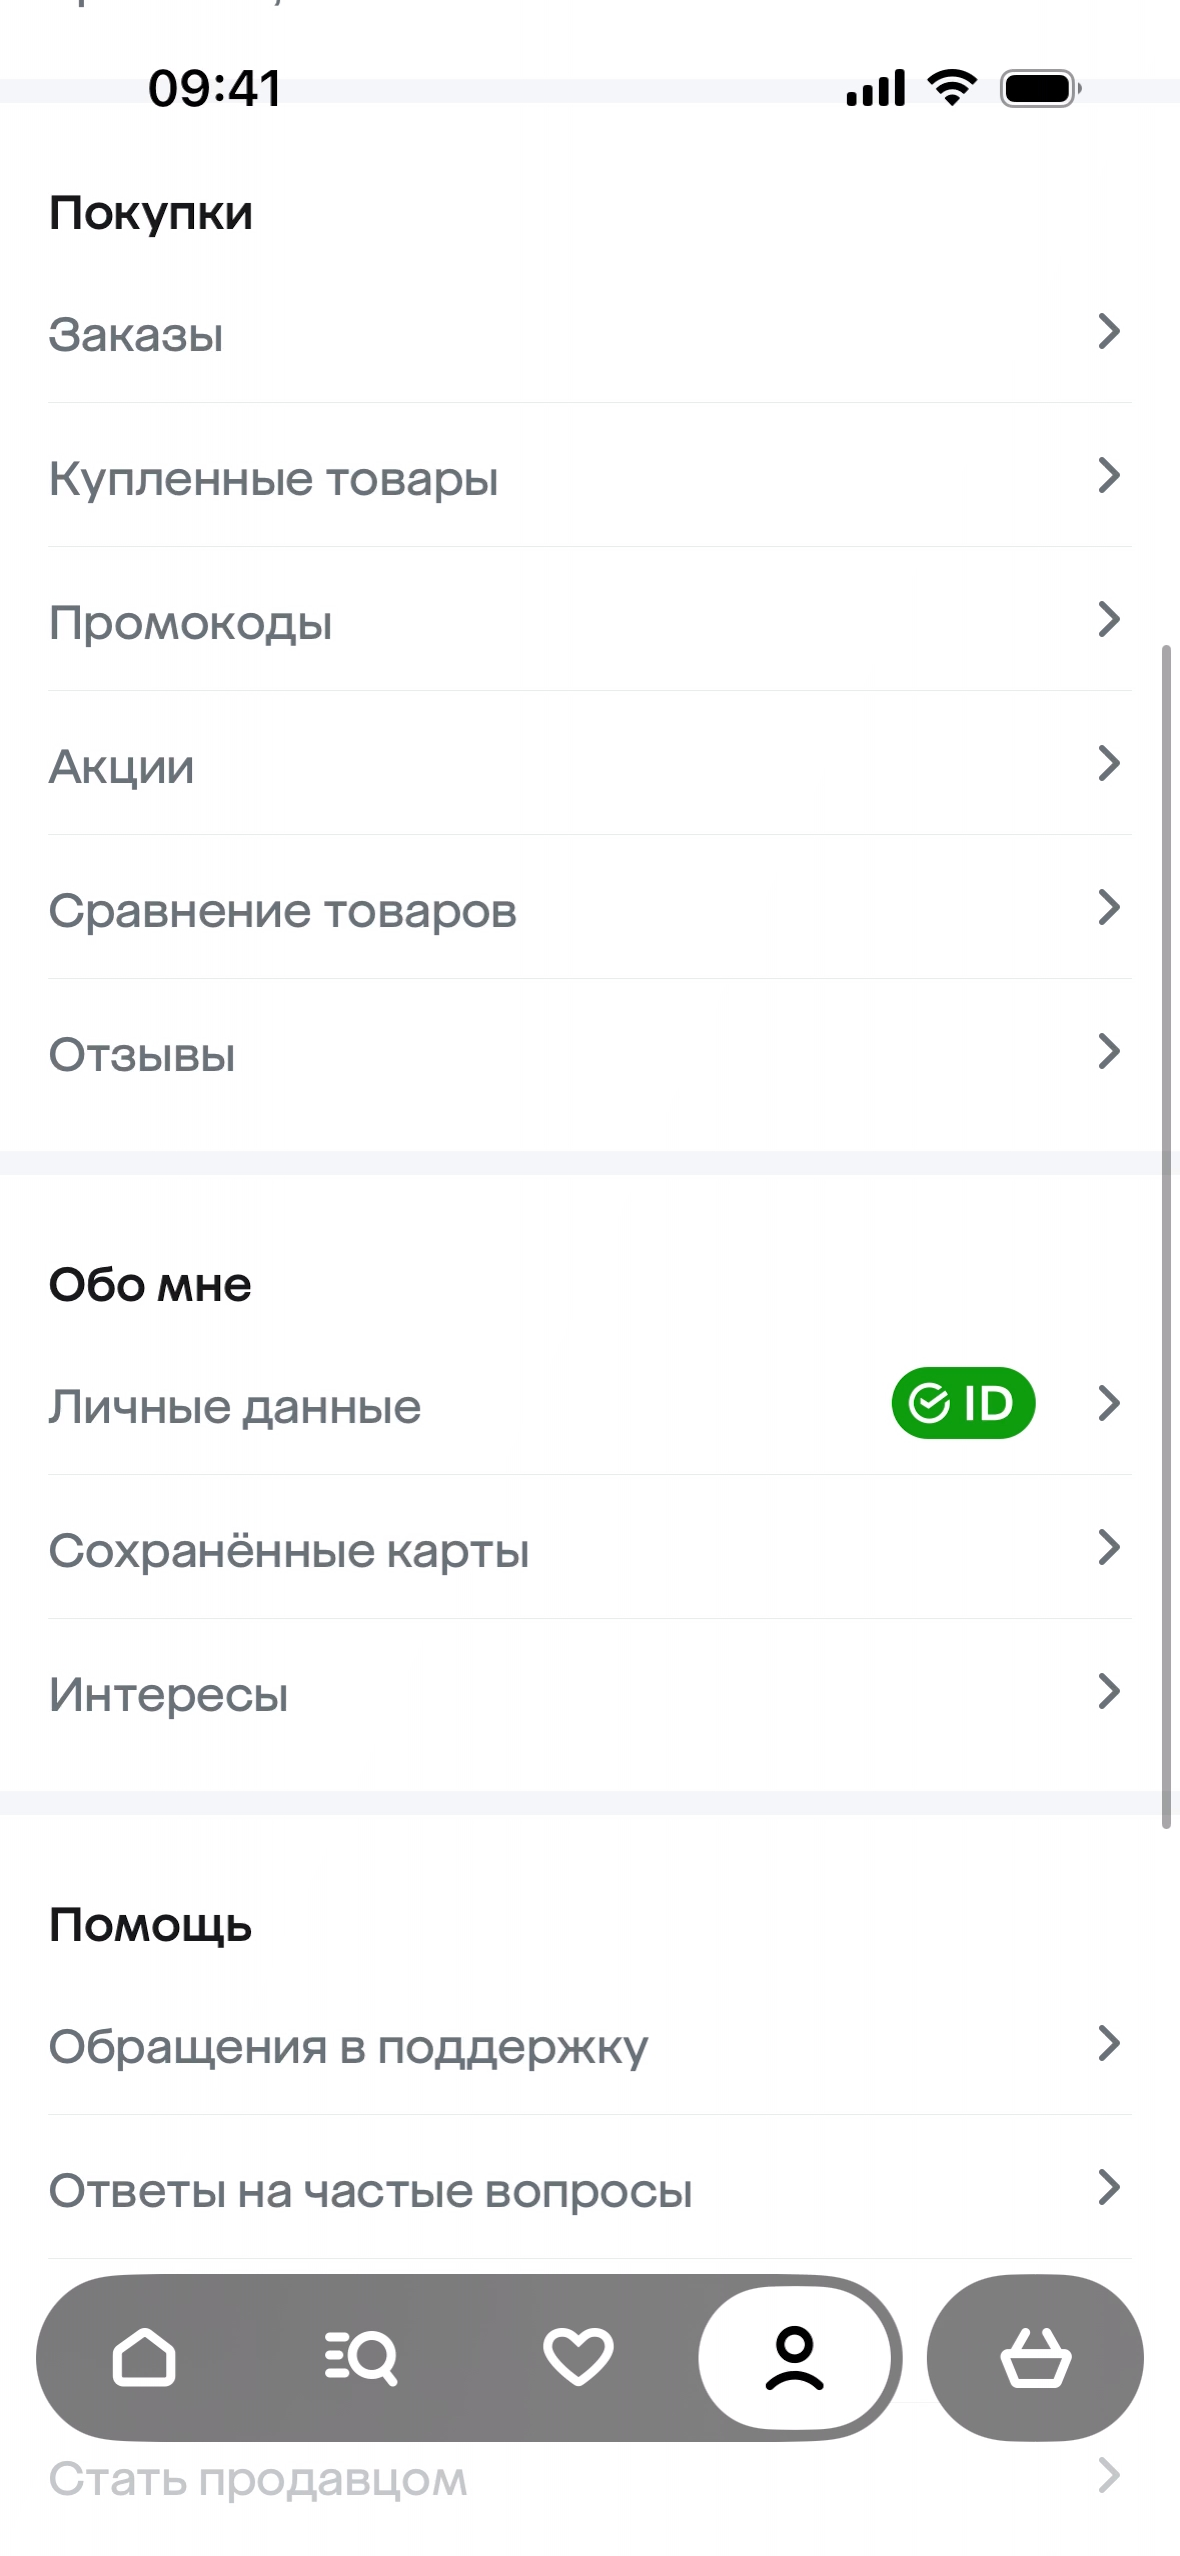Tap chevron next to Промокоды
This screenshot has height=2556, width=1180.
1108,620
